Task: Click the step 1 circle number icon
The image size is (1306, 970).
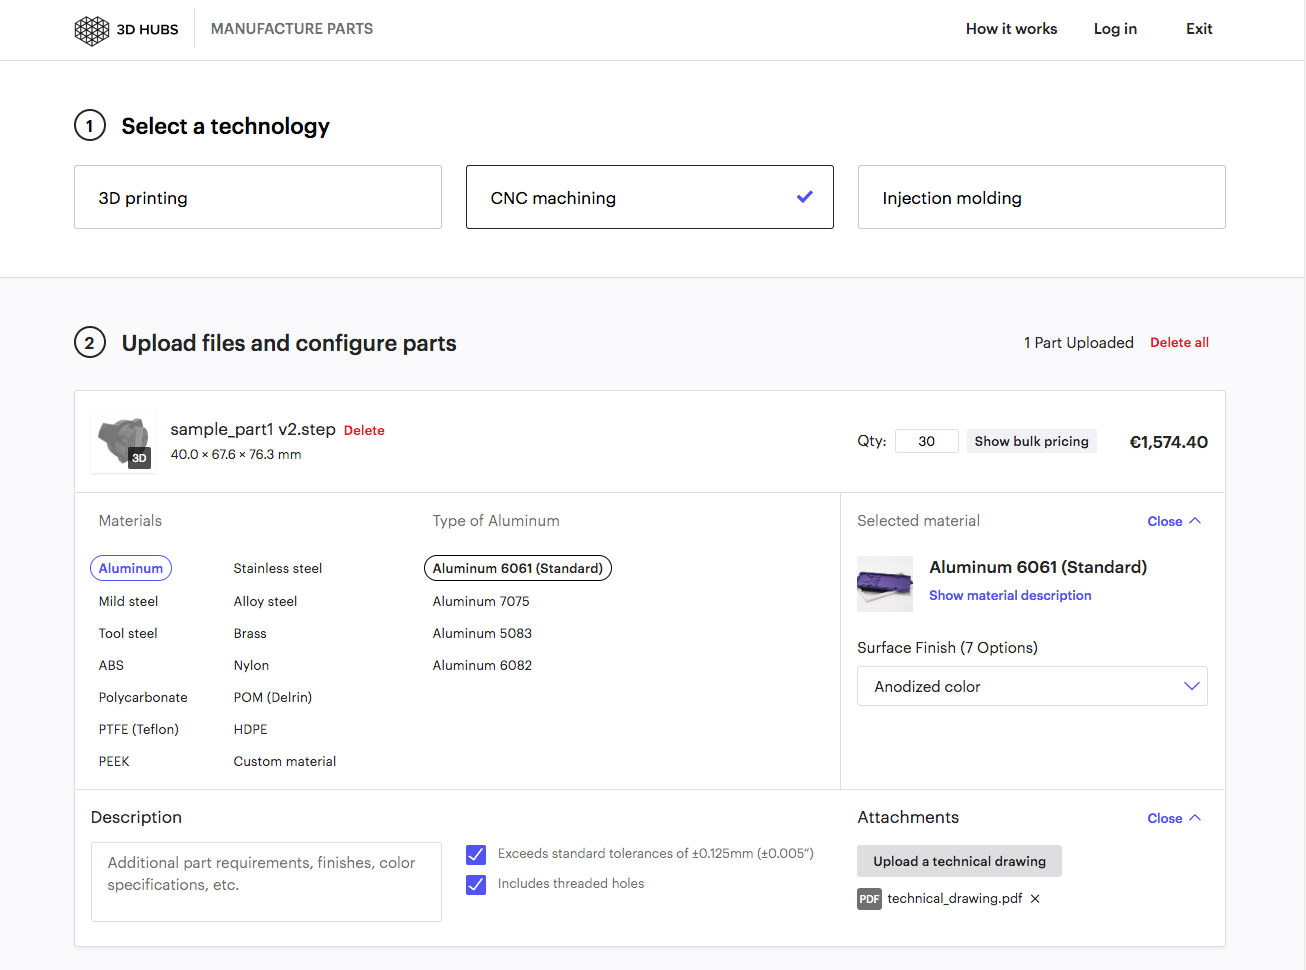Action: (x=90, y=126)
